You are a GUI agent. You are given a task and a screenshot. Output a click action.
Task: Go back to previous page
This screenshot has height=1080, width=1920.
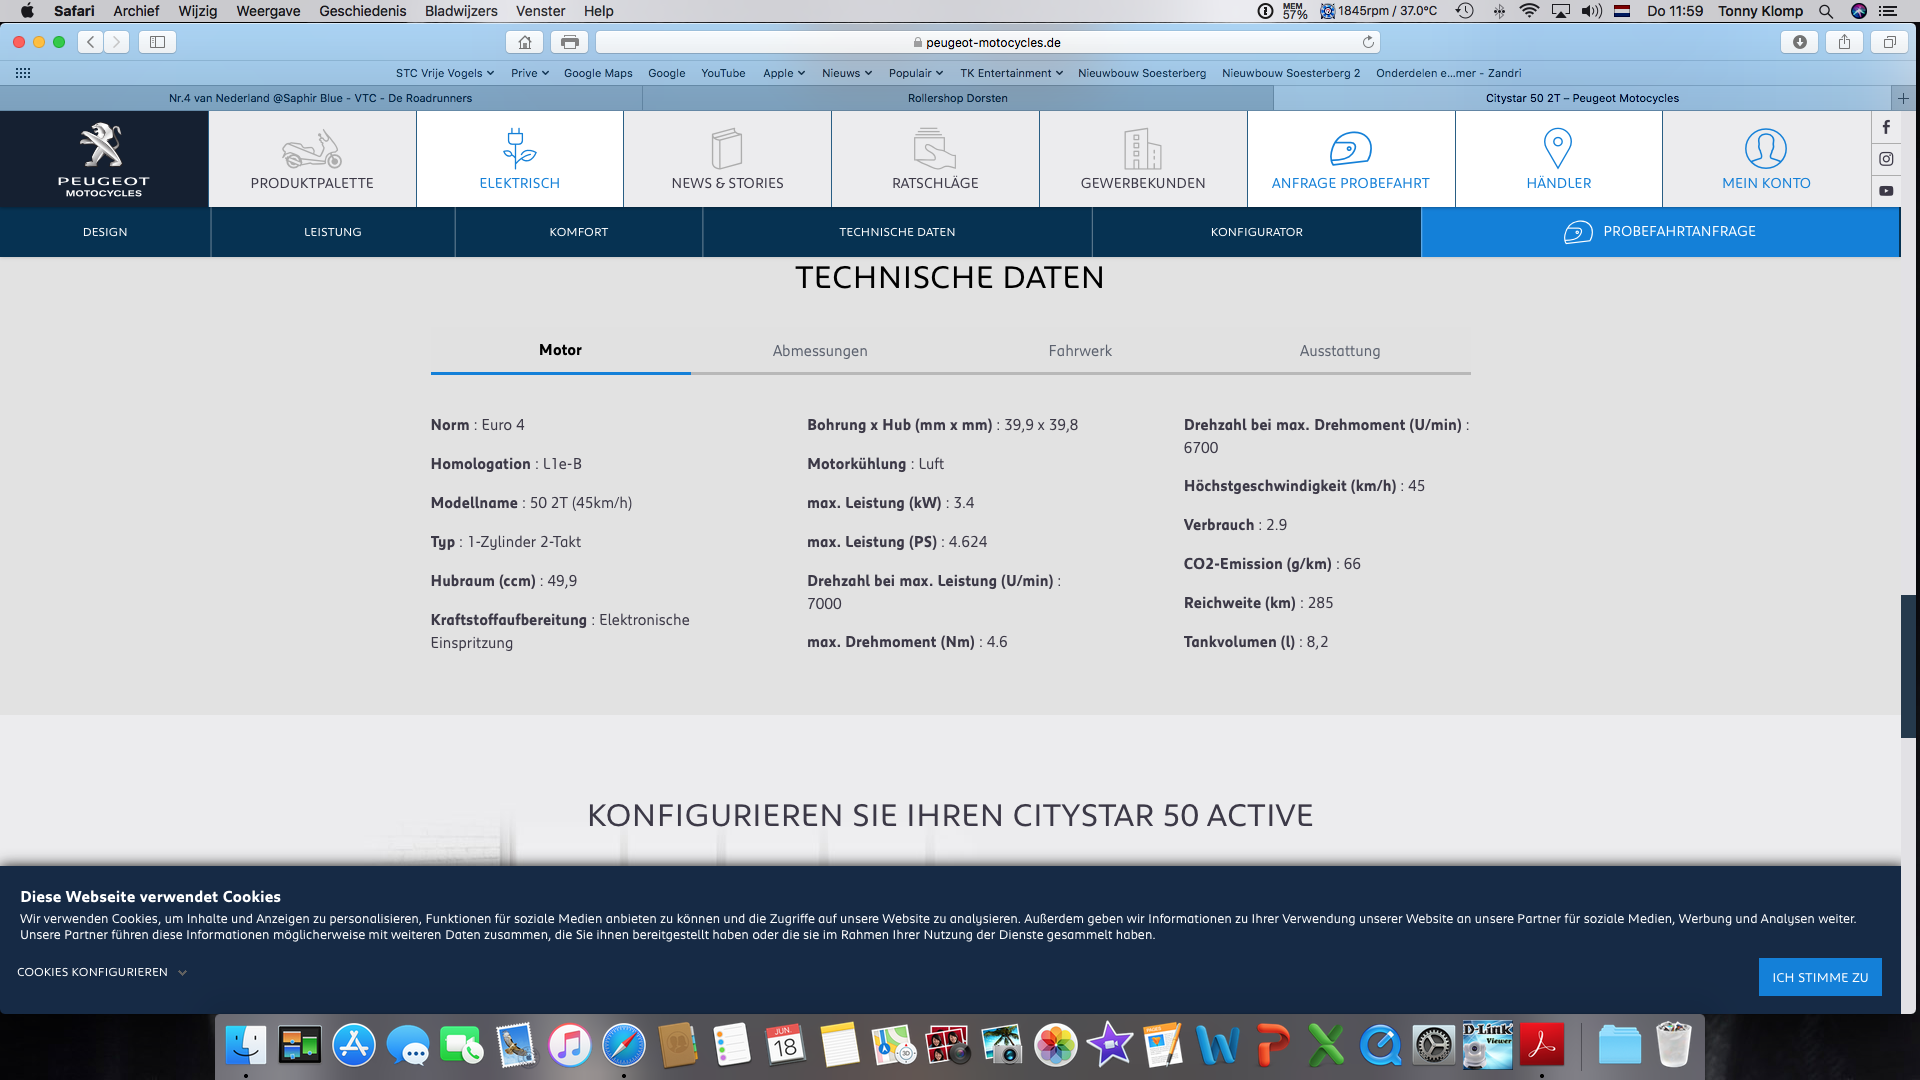point(90,42)
